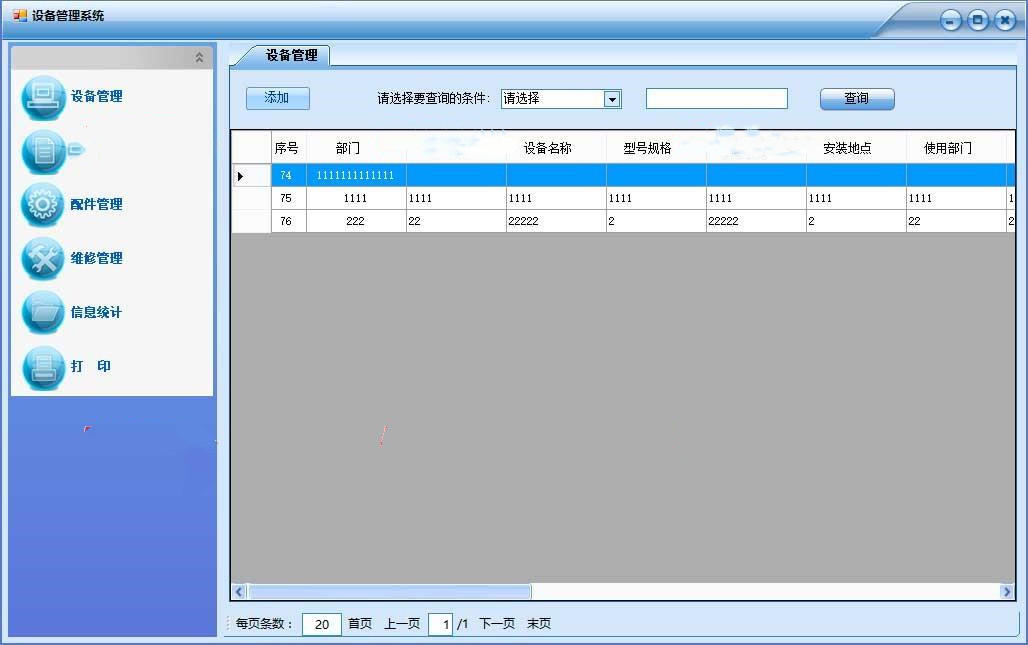Click the app logo in title bar

click(x=20, y=15)
